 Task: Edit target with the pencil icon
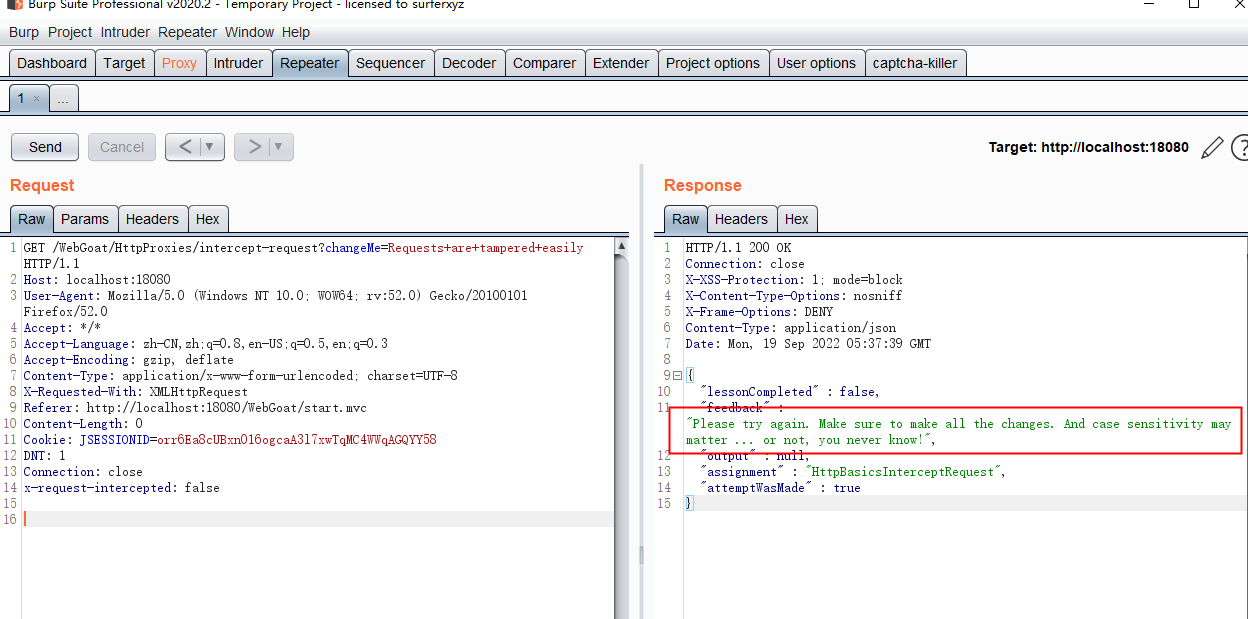1212,148
